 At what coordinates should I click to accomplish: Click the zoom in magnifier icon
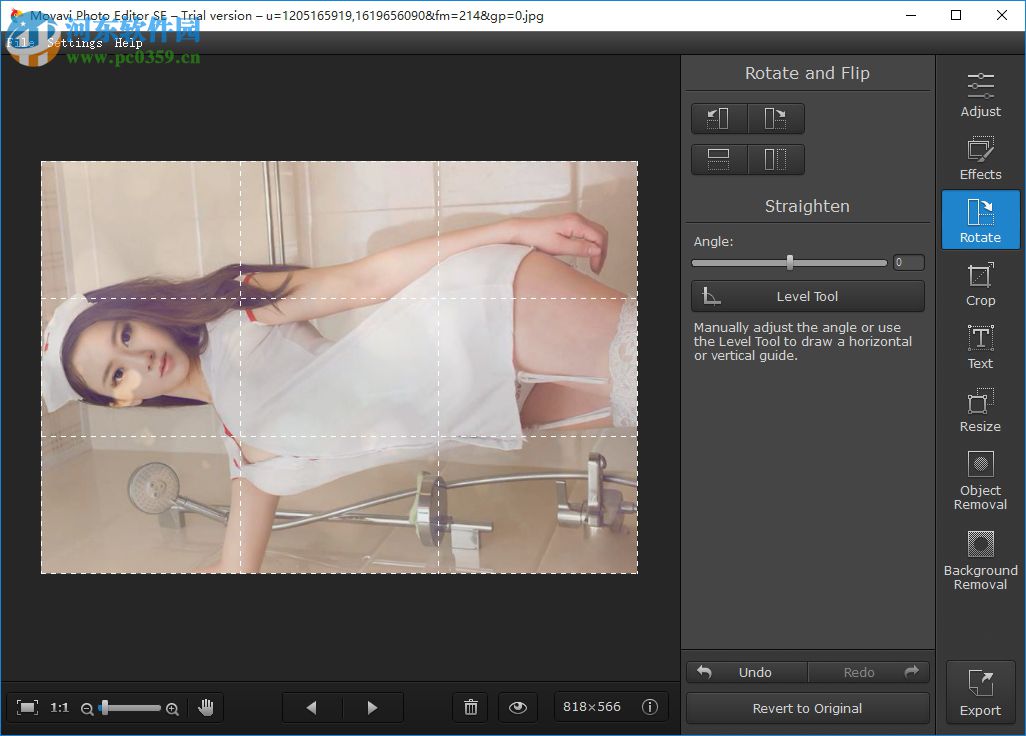click(x=172, y=709)
